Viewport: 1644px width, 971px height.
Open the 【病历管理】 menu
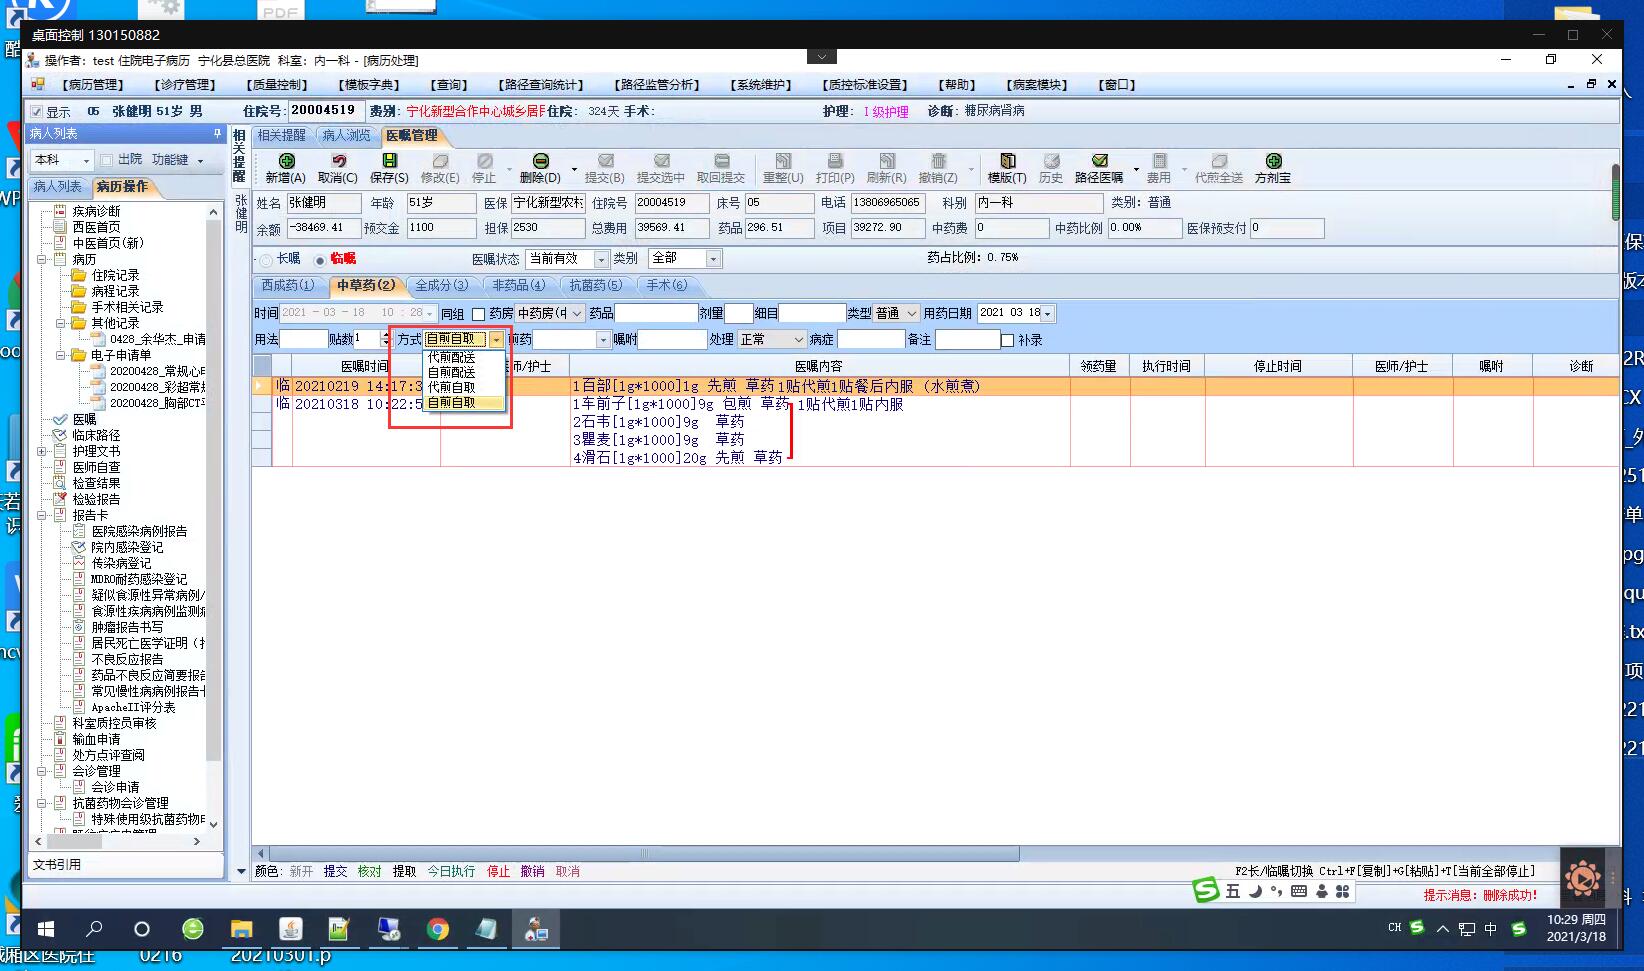[x=92, y=85]
